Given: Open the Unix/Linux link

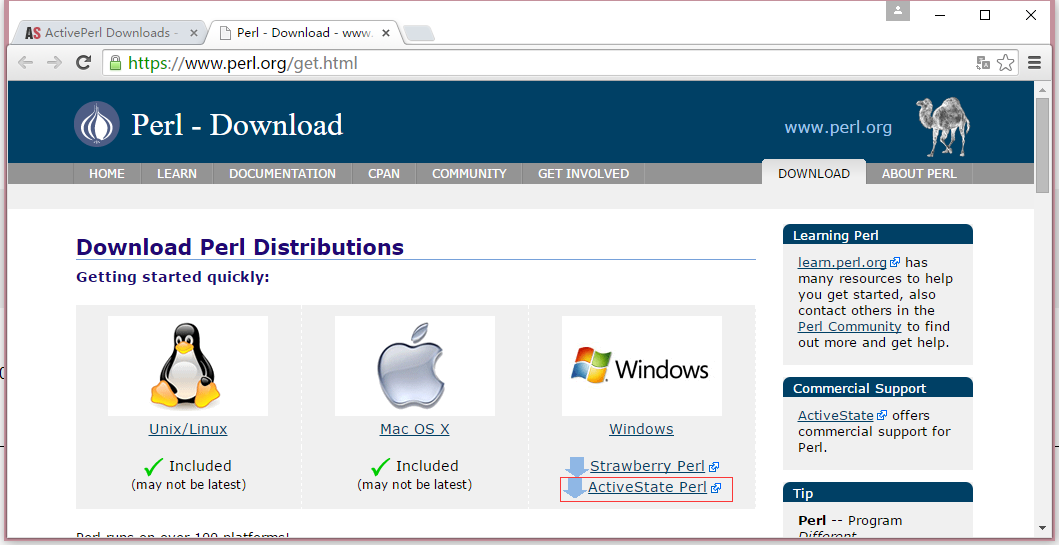Looking at the screenshot, I should [188, 429].
